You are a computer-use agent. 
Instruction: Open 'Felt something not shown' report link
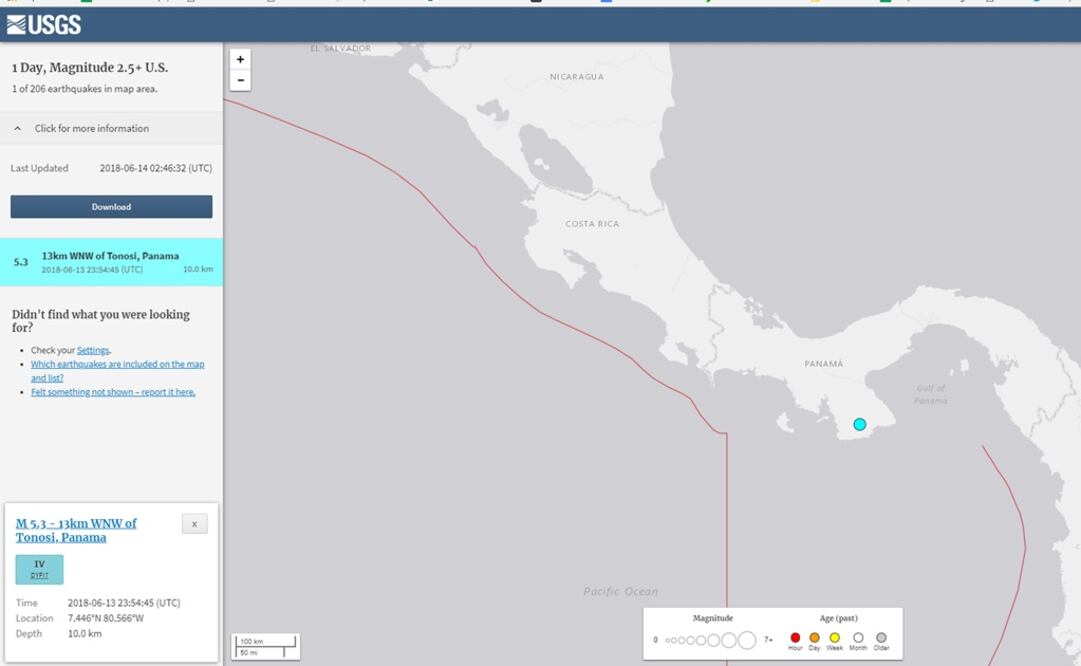click(x=113, y=392)
